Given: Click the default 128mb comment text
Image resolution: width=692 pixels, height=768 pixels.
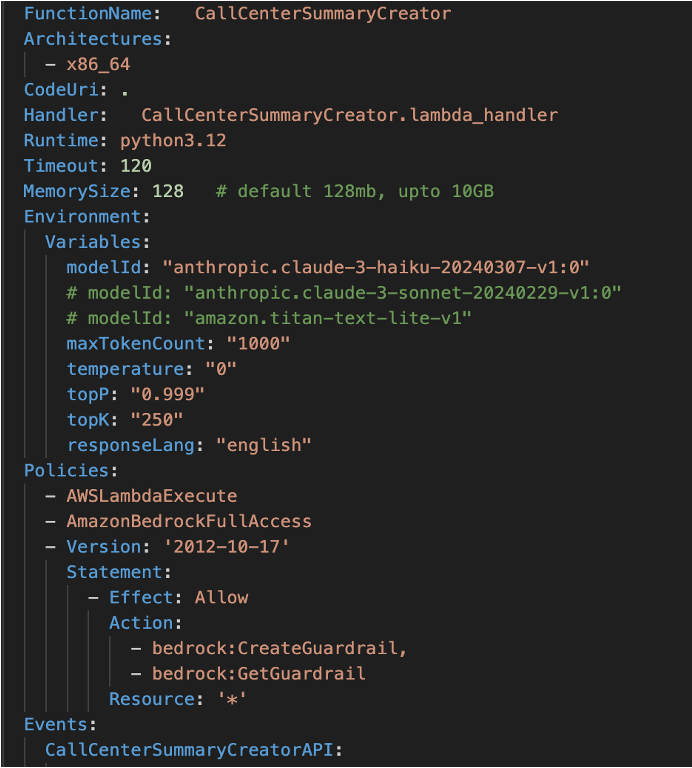Looking at the screenshot, I should [355, 191].
